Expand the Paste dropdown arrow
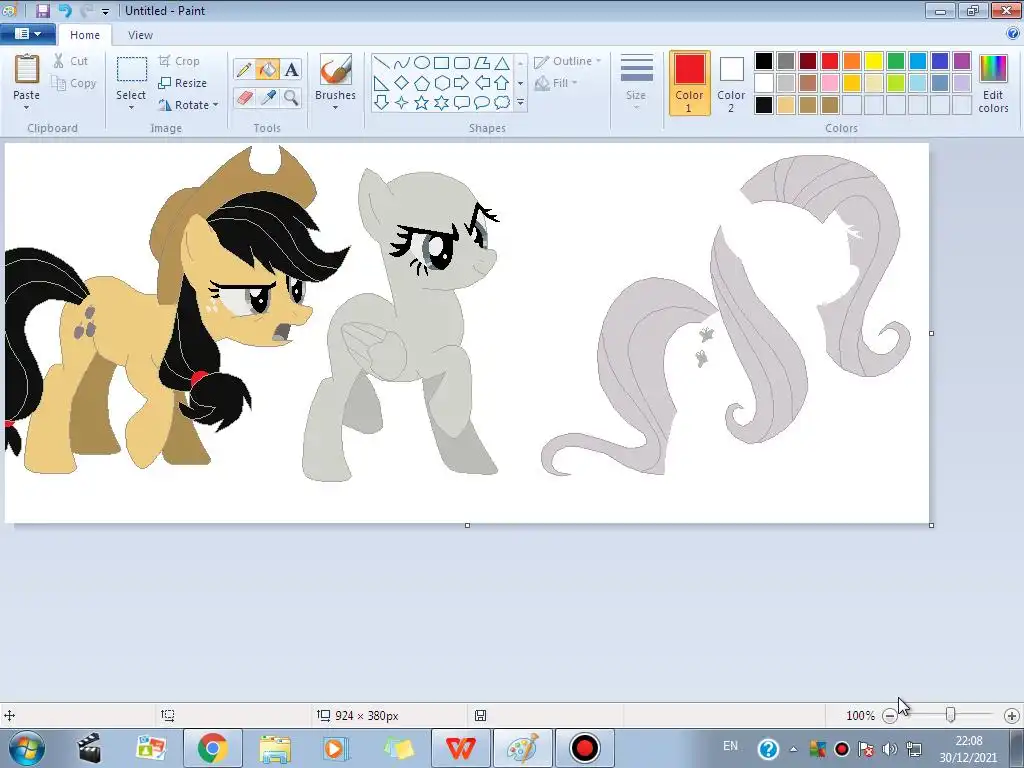This screenshot has width=1024, height=768. [x=26, y=107]
